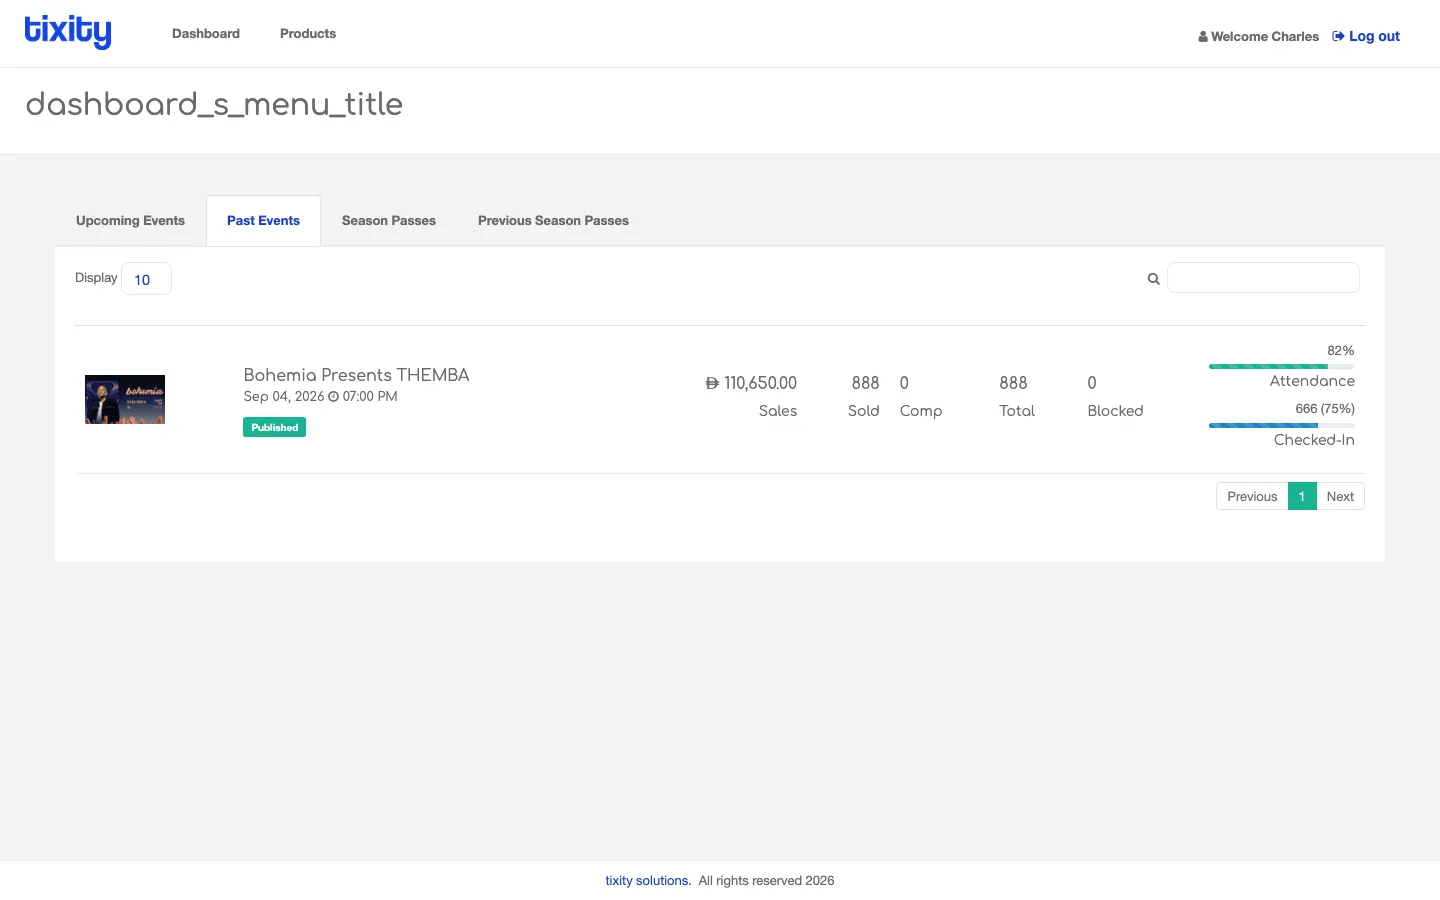Open the Display count dropdown

tap(146, 279)
